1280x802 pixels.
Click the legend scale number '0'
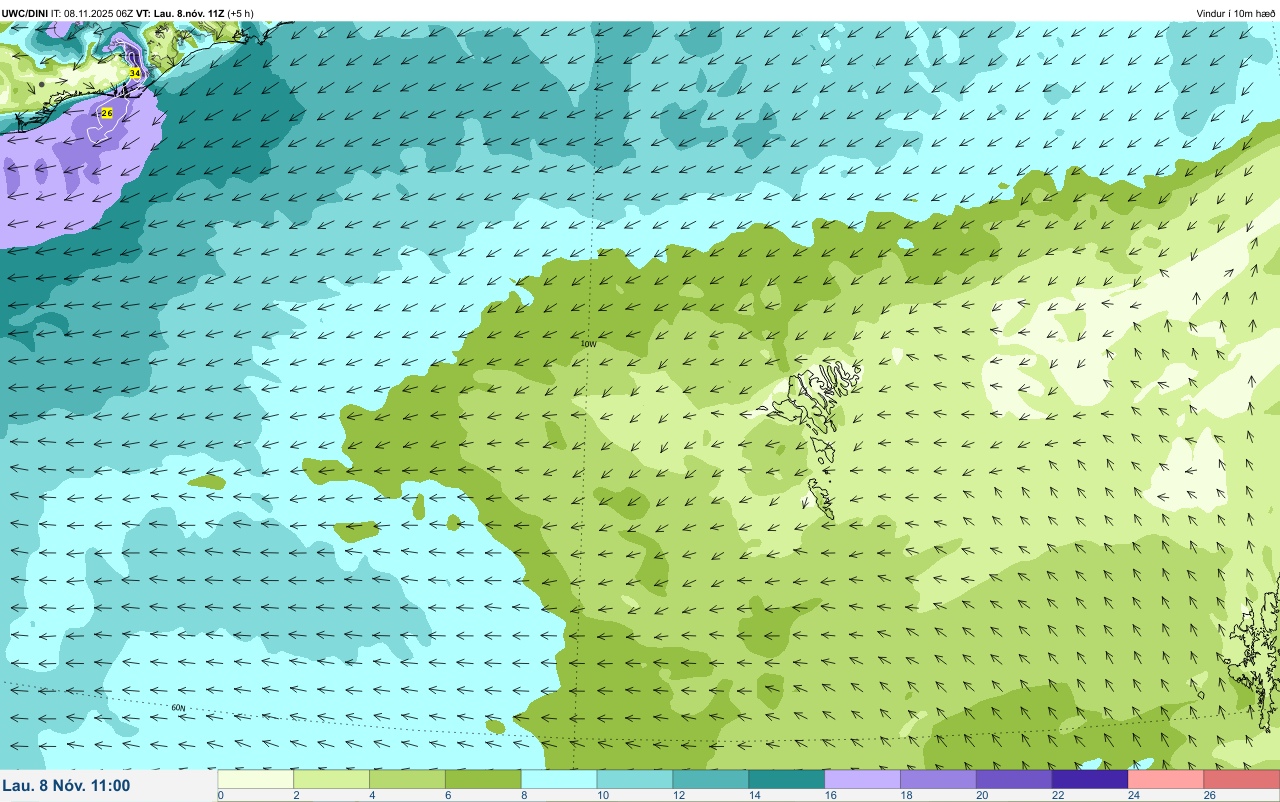(x=220, y=795)
